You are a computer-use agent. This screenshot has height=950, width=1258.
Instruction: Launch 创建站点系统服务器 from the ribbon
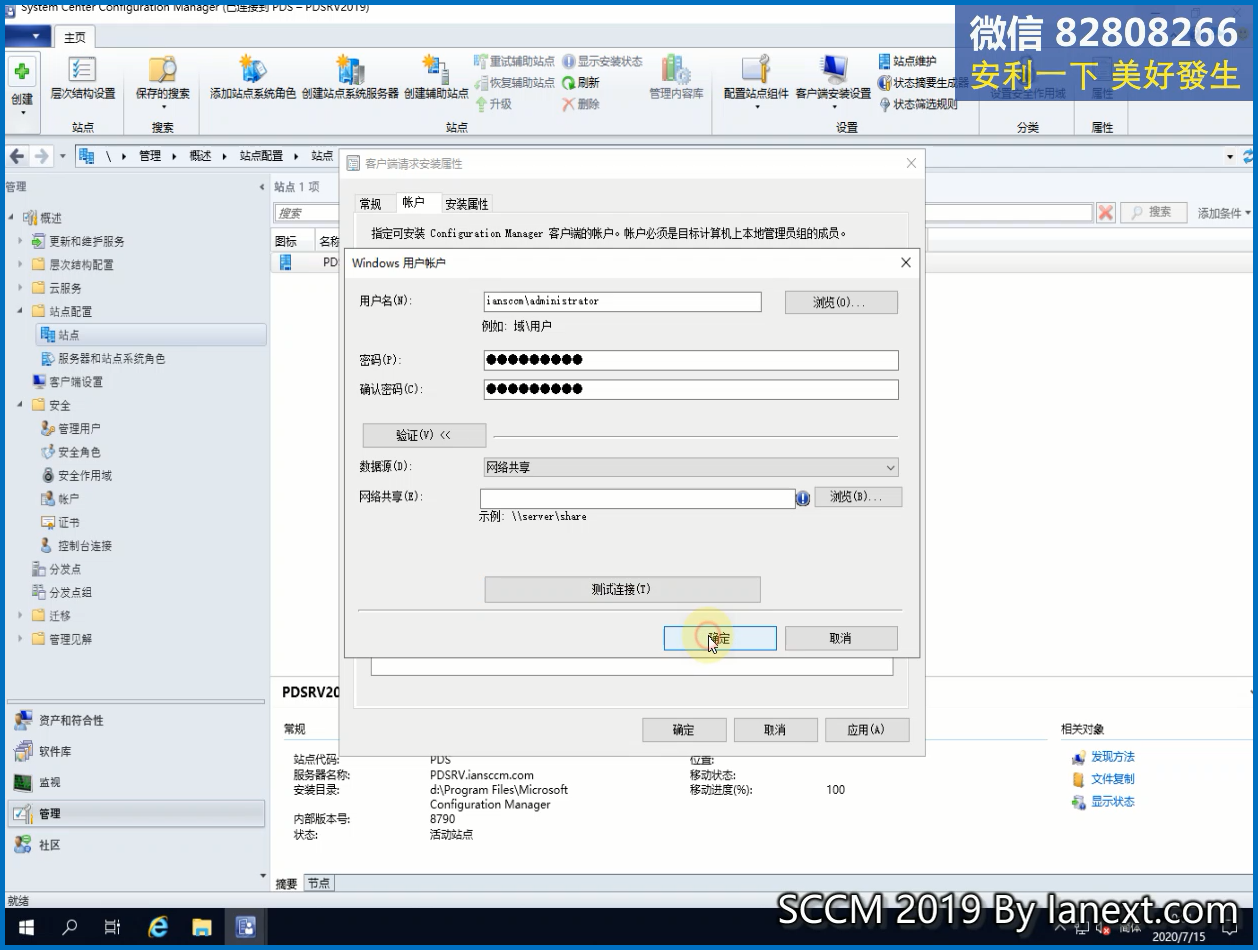click(x=350, y=79)
